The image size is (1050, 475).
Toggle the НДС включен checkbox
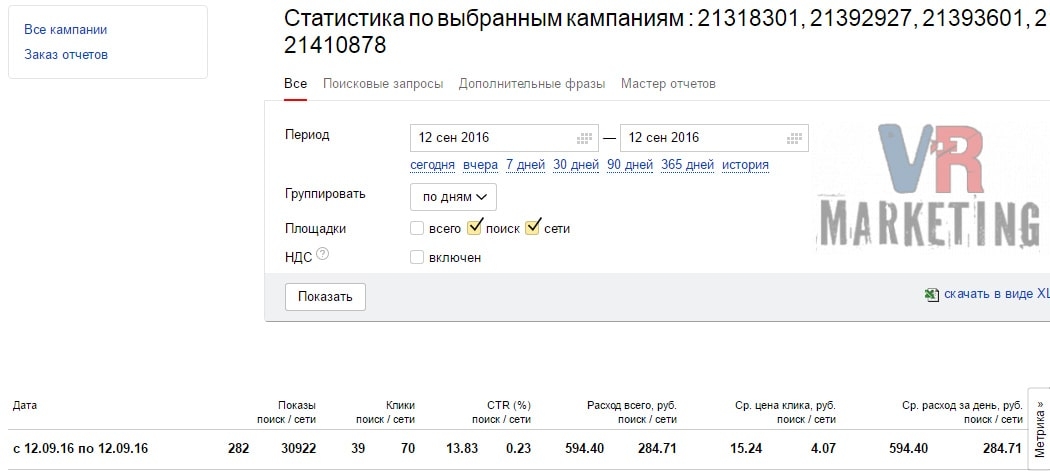pyautogui.click(x=417, y=257)
